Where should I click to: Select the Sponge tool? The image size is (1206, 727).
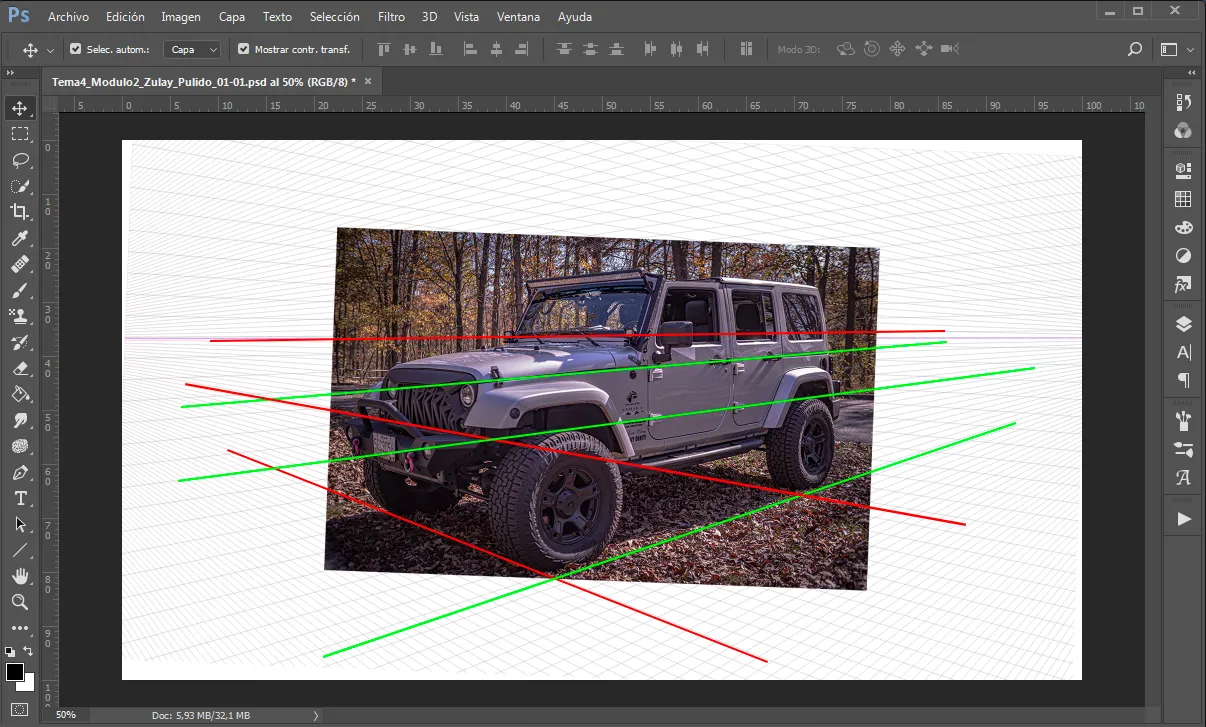click(20, 446)
